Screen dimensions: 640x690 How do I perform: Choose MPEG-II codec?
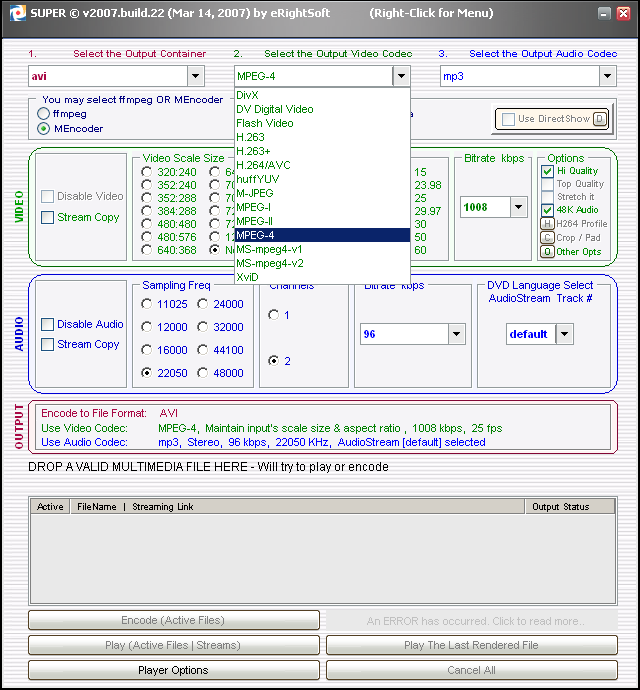[322, 221]
